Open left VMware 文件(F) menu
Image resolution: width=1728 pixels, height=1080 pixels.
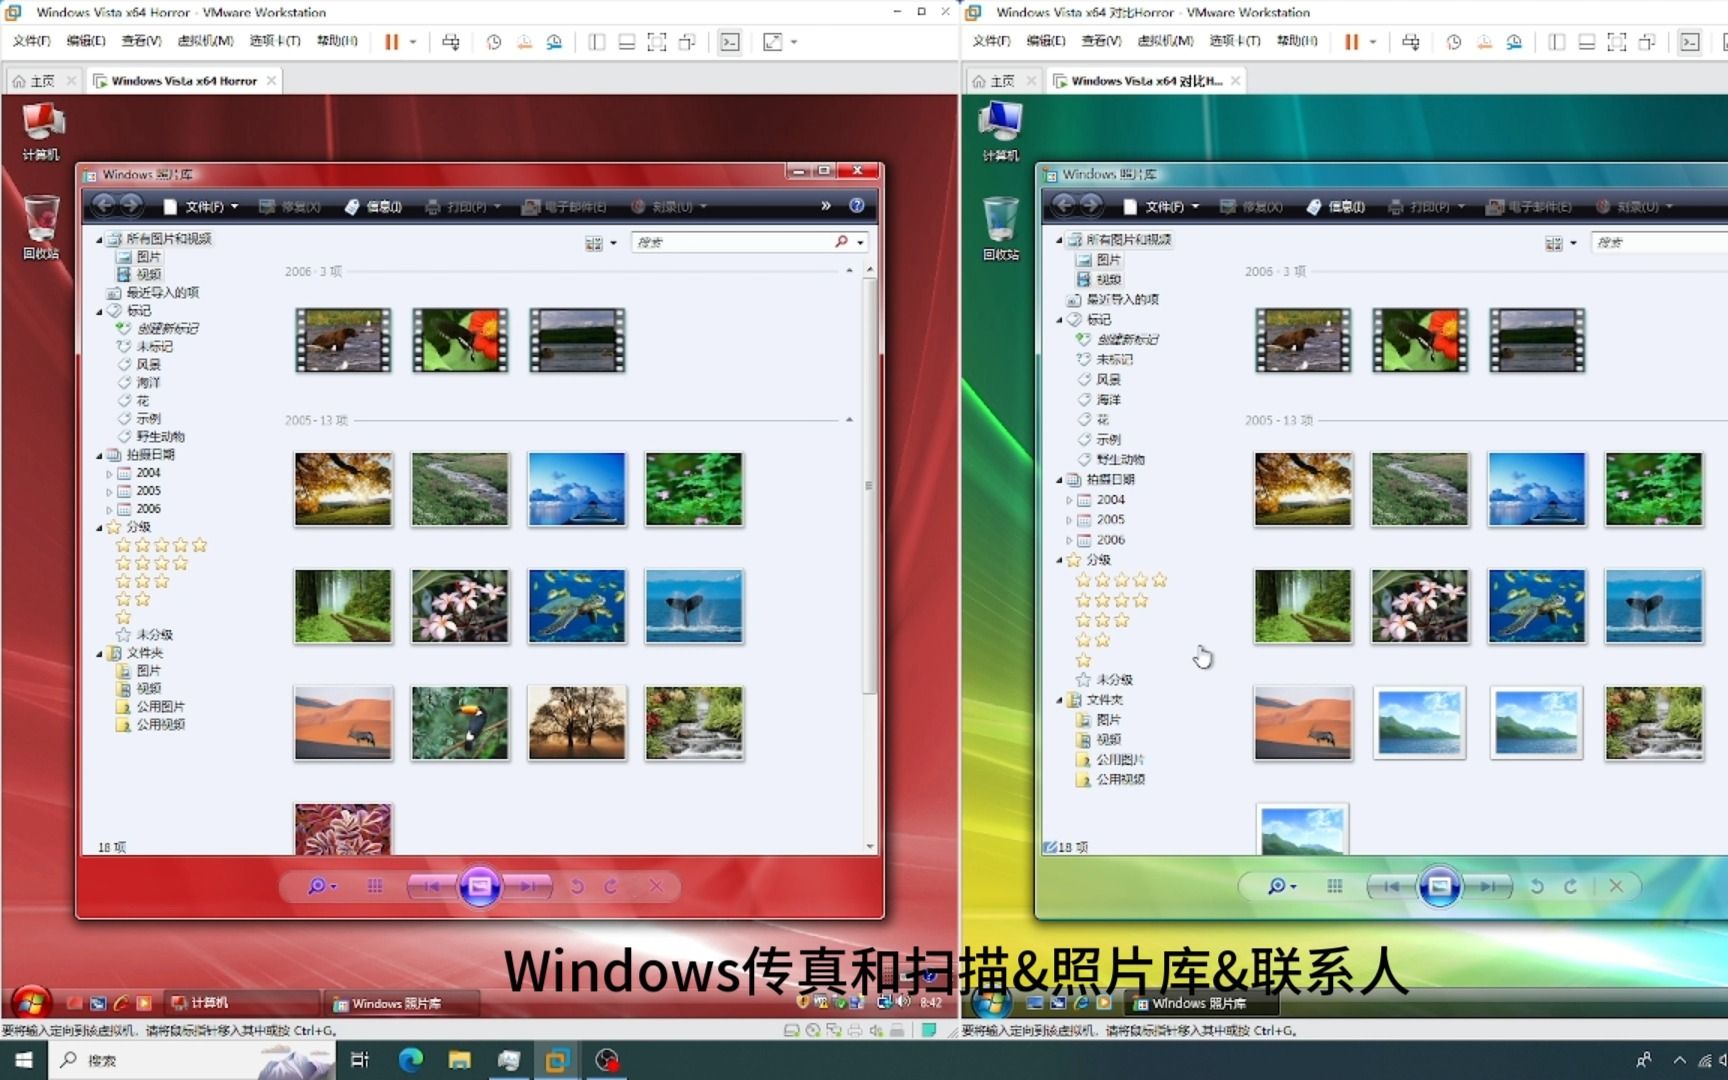31,41
